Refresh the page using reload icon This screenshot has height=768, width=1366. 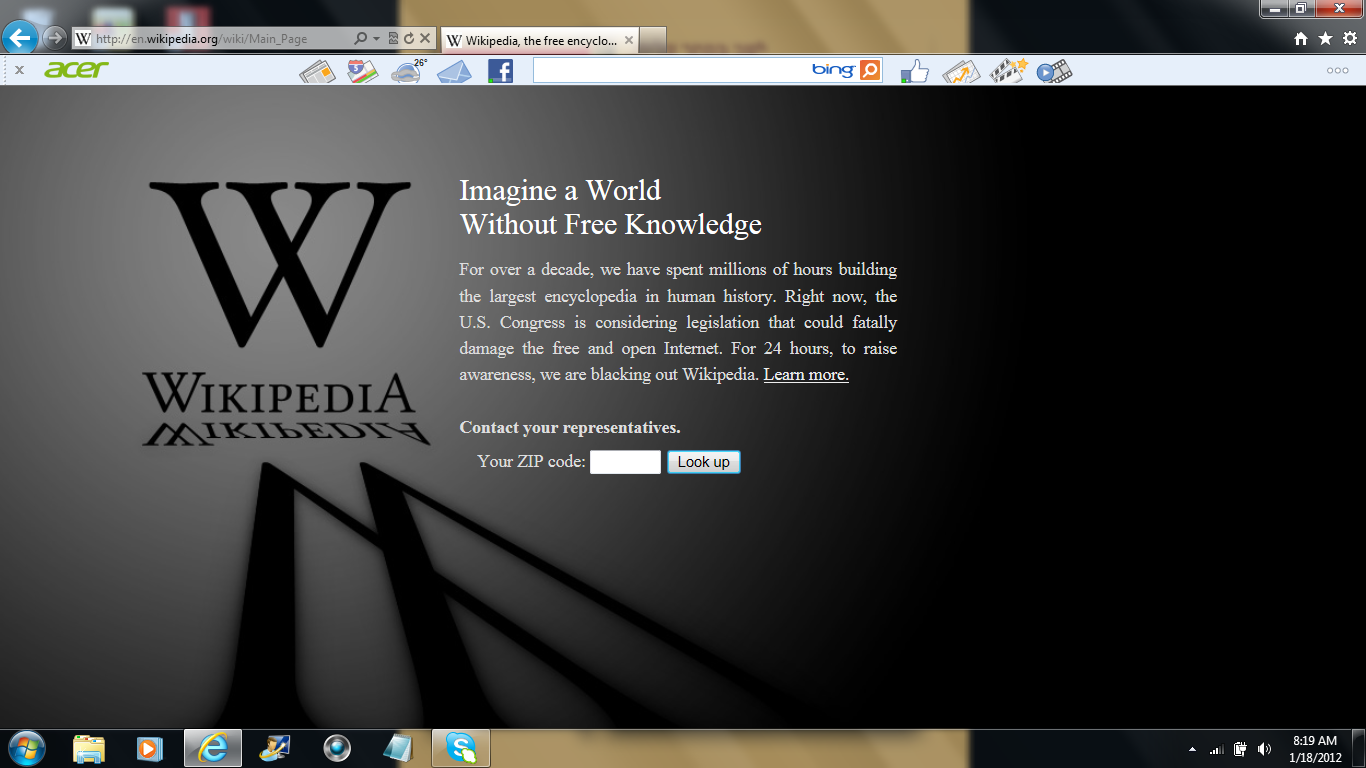pyautogui.click(x=409, y=39)
